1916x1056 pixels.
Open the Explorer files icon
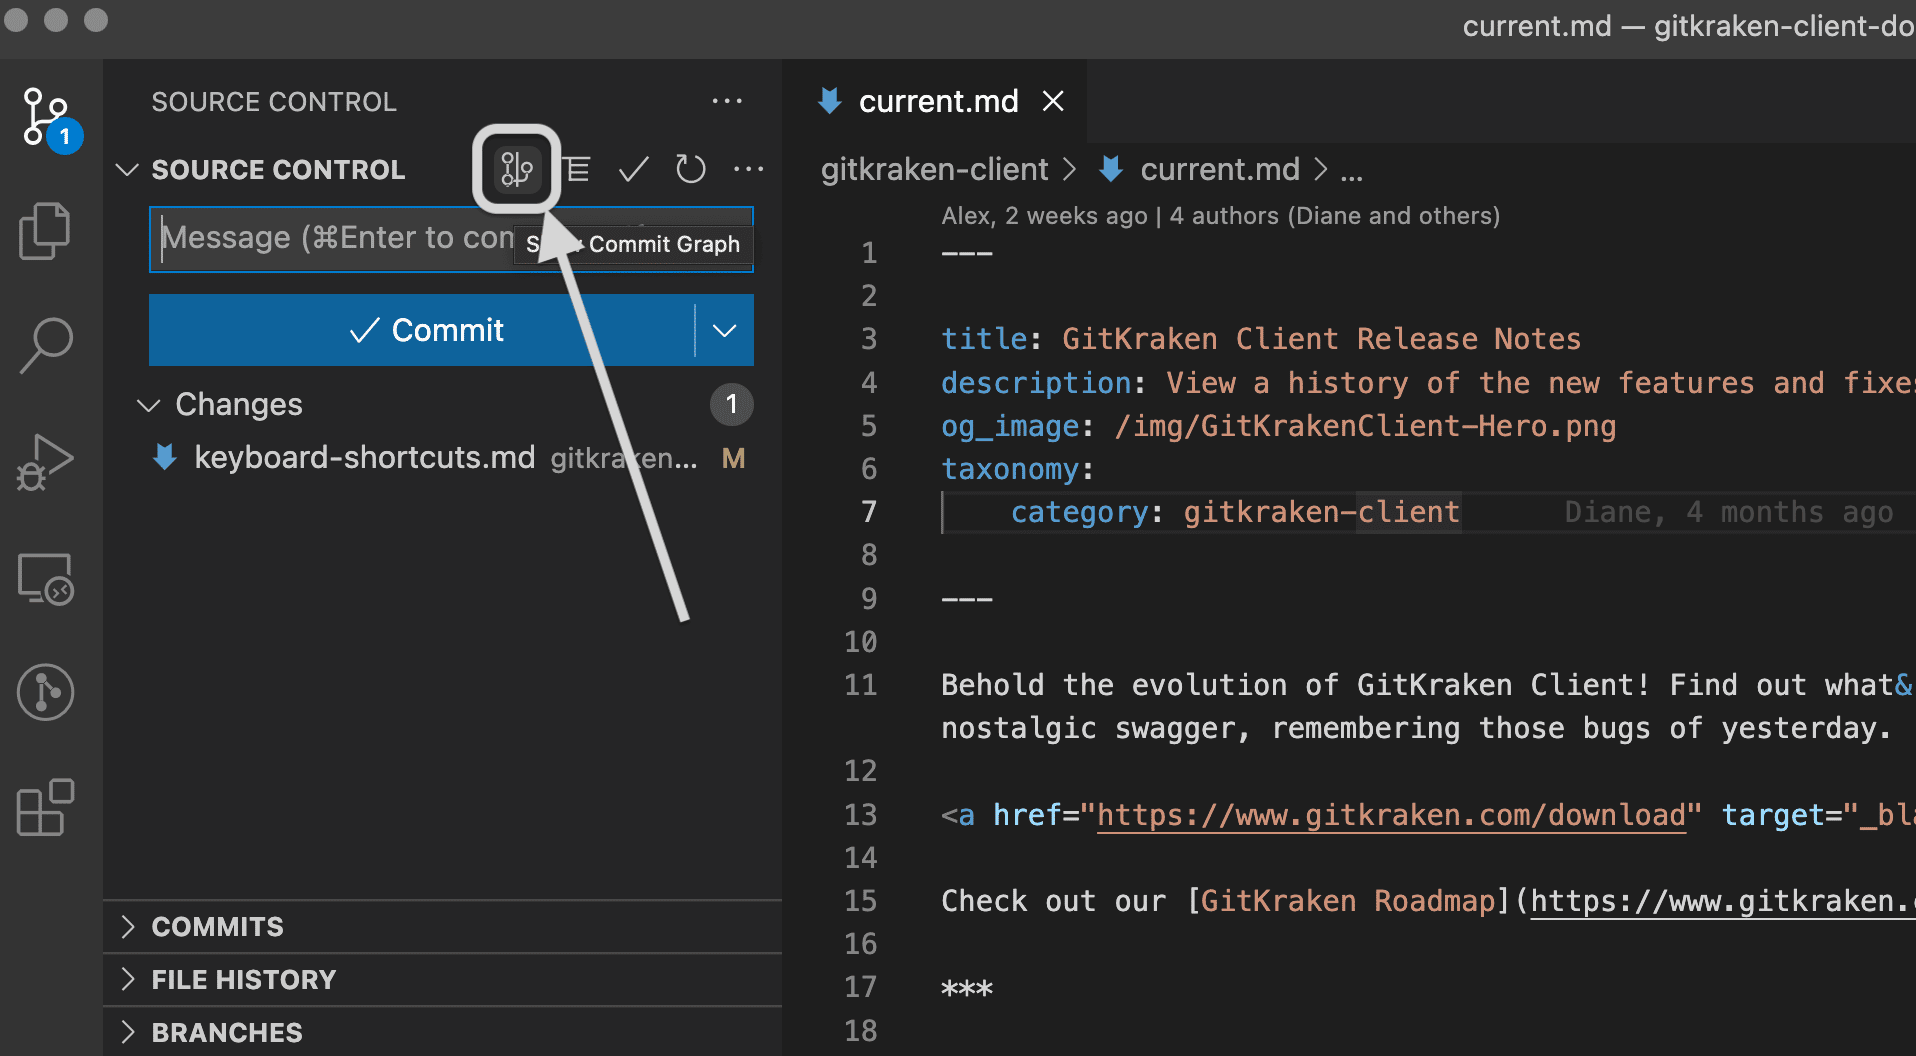point(46,231)
